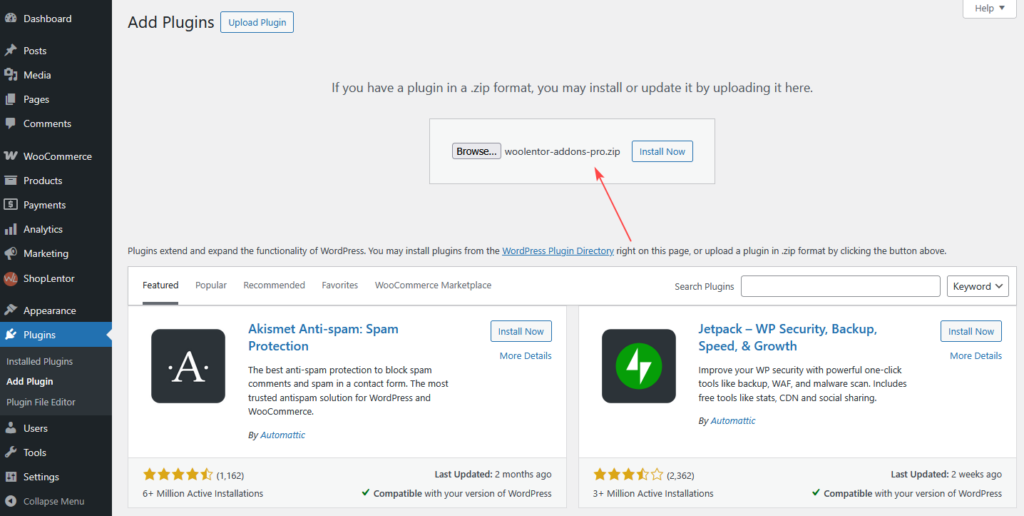Open the WordPress Plugin Directory link
The height and width of the screenshot is (516, 1024).
[x=557, y=251]
